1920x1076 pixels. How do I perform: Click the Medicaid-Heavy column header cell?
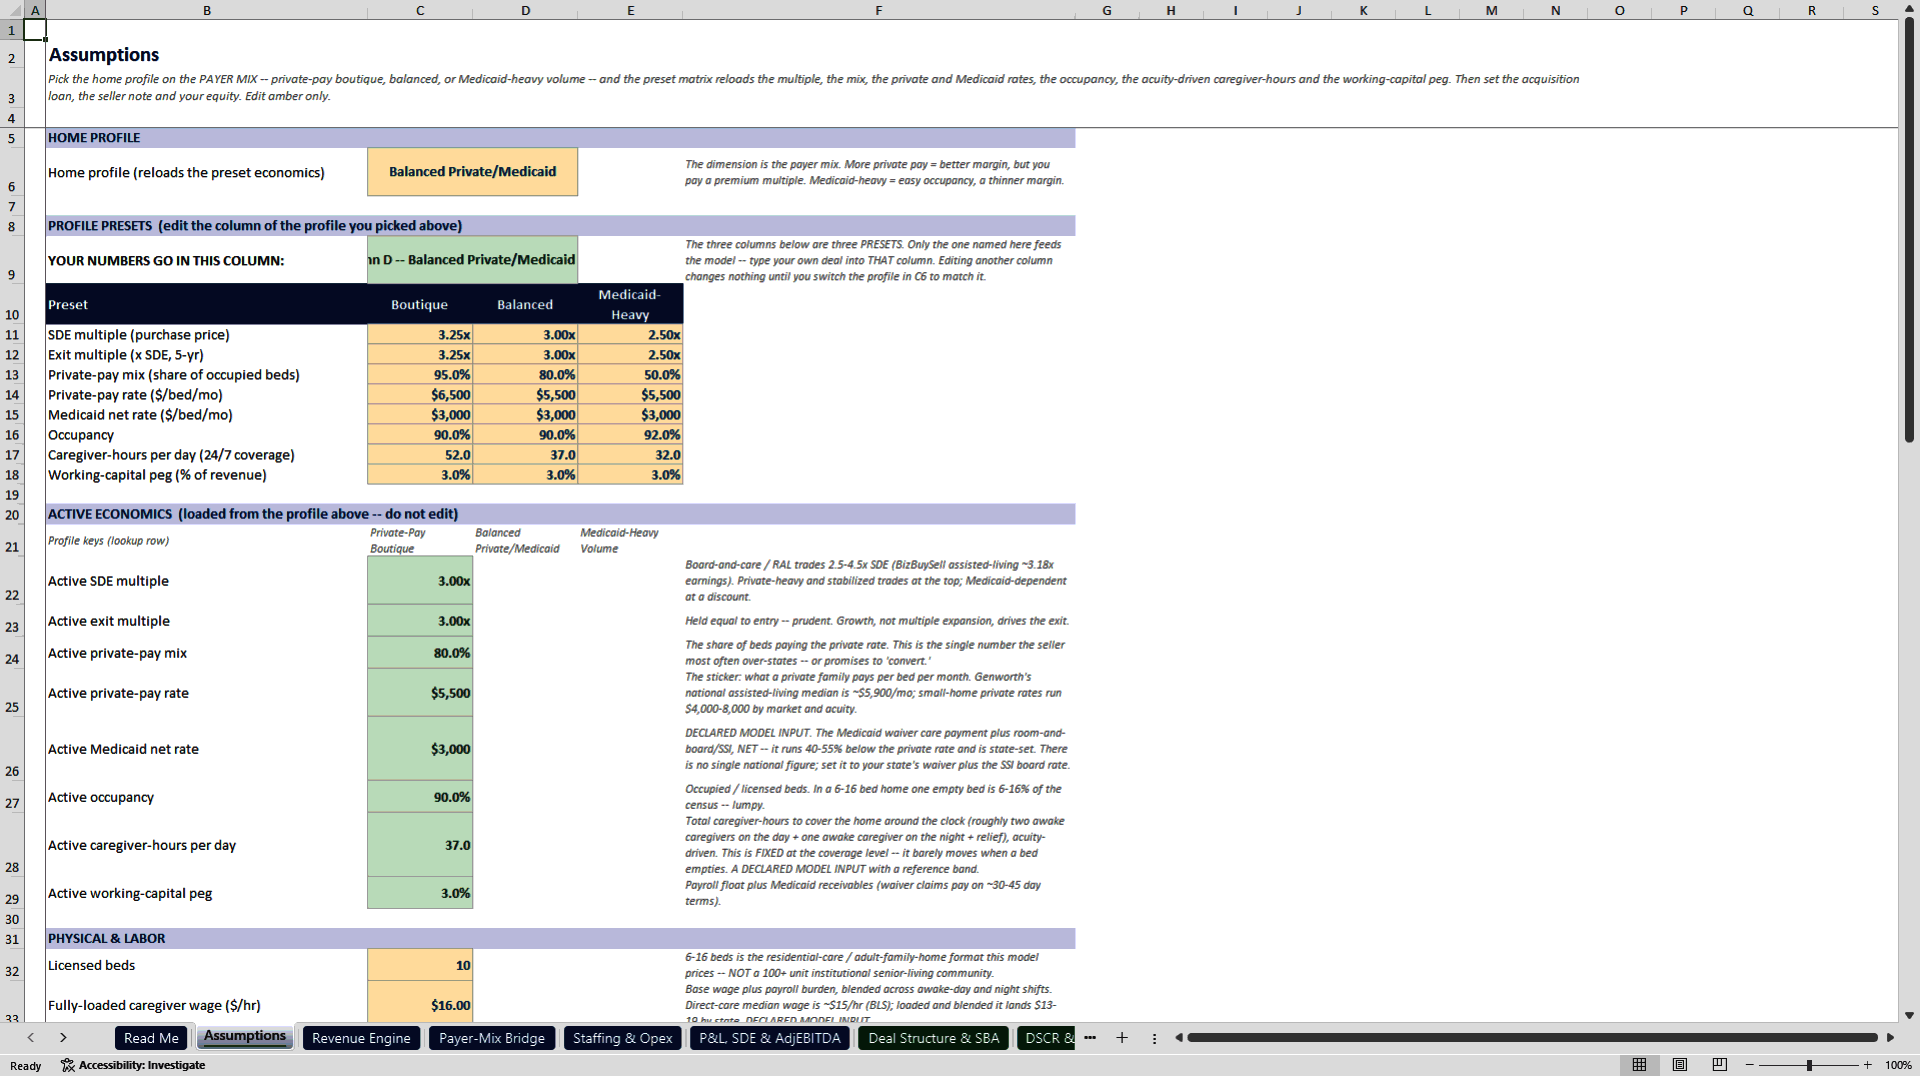(x=630, y=304)
